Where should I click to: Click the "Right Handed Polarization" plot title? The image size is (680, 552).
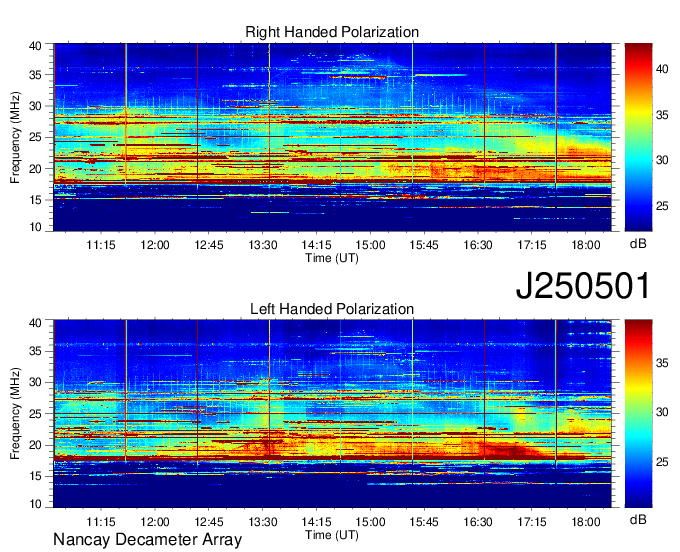tap(332, 32)
